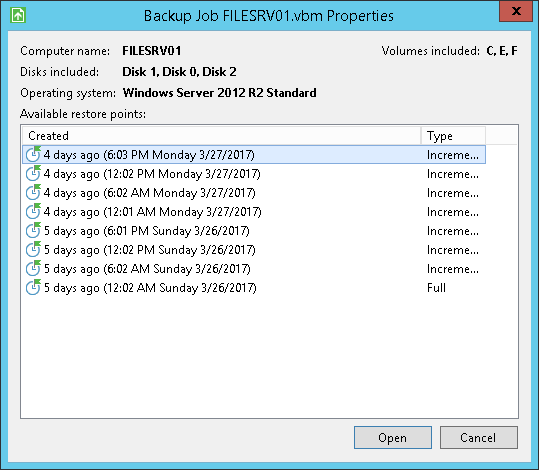Click Increme... type for 6:03 PM Monday
Image resolution: width=539 pixels, height=470 pixels.
(x=453, y=155)
